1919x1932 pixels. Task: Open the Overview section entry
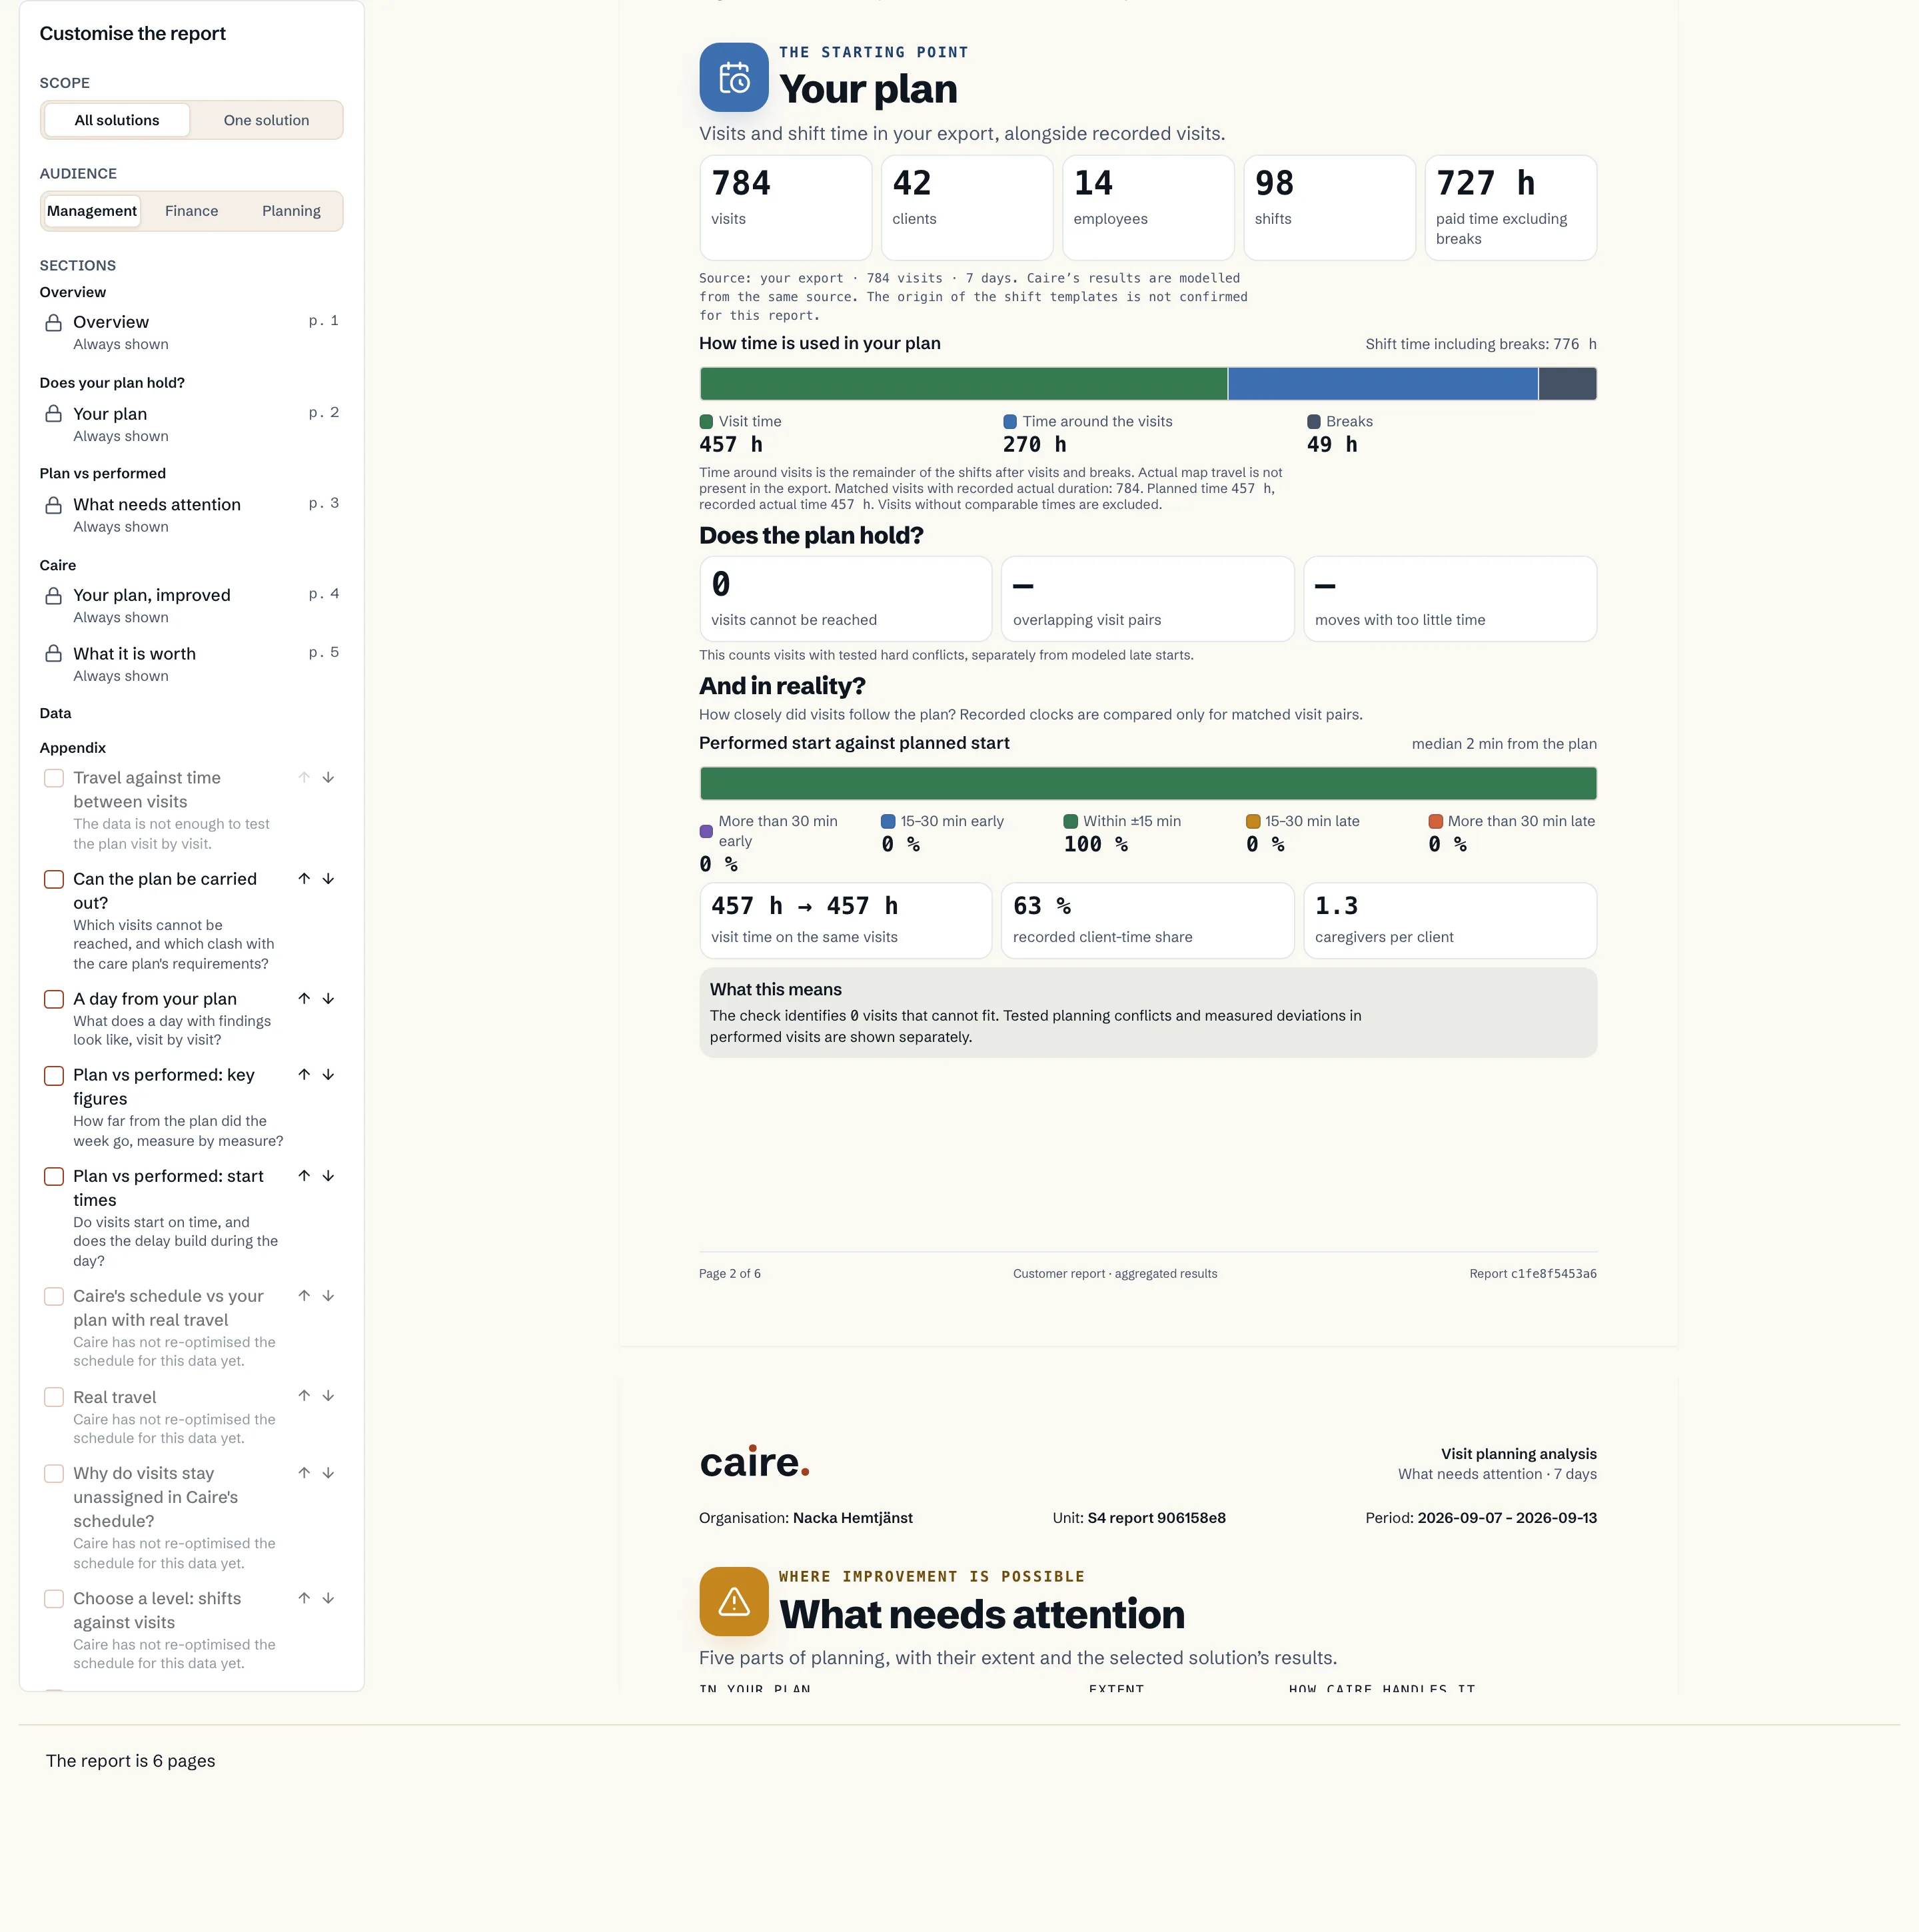(192, 332)
